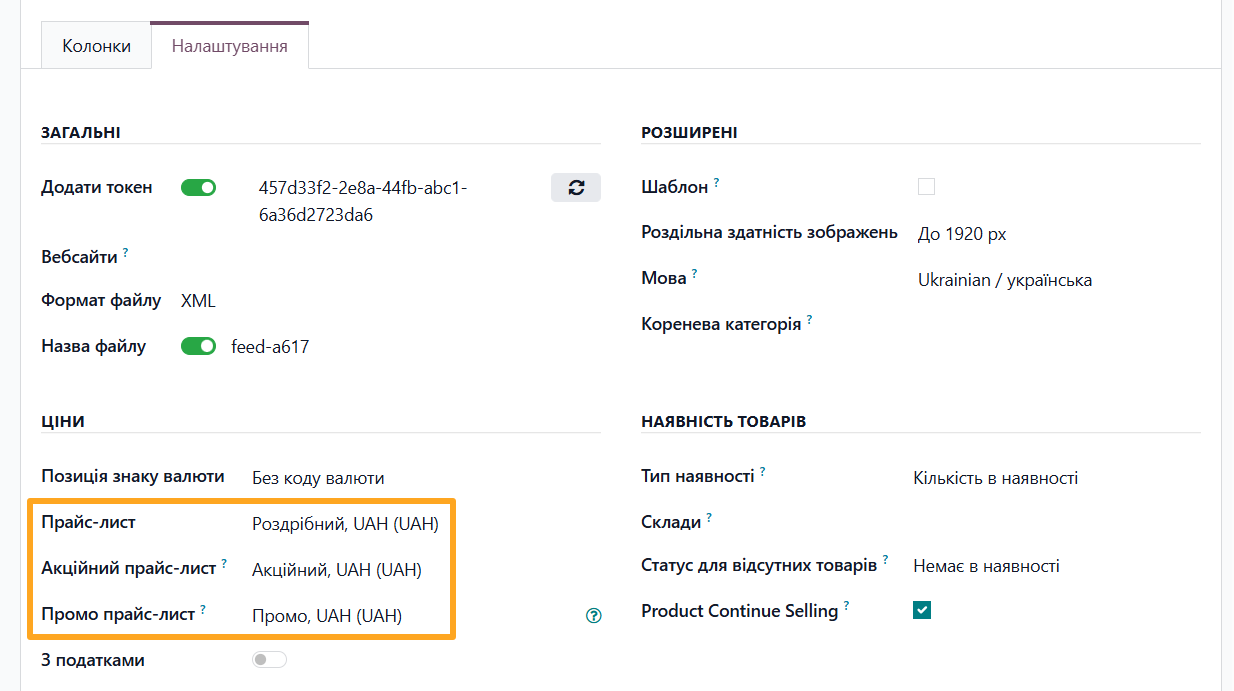The height and width of the screenshot is (691, 1234).
Task: Change Прайс-лист Роздрібний, UAH selection
Action: pyautogui.click(x=346, y=523)
